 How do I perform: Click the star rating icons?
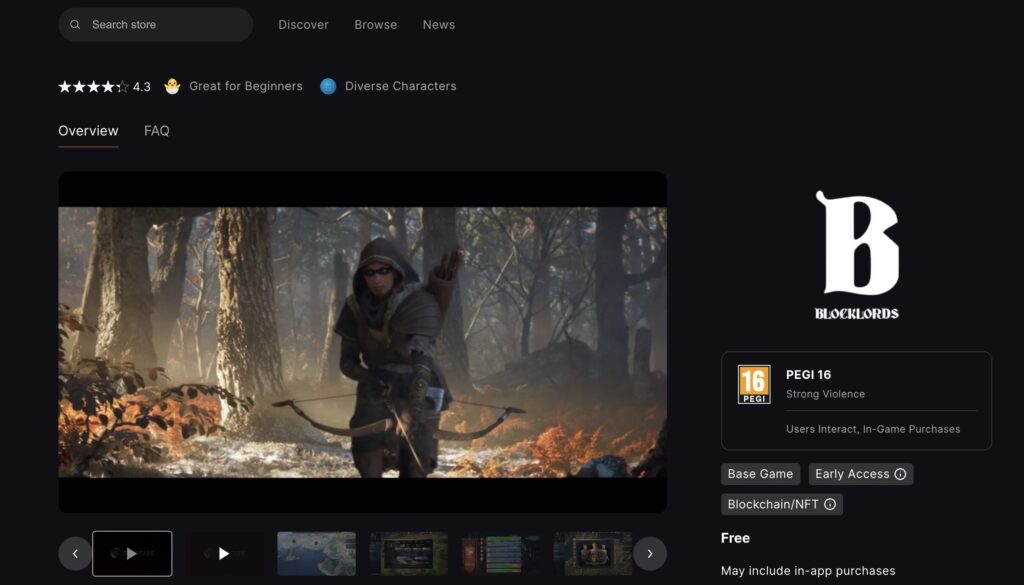[93, 86]
